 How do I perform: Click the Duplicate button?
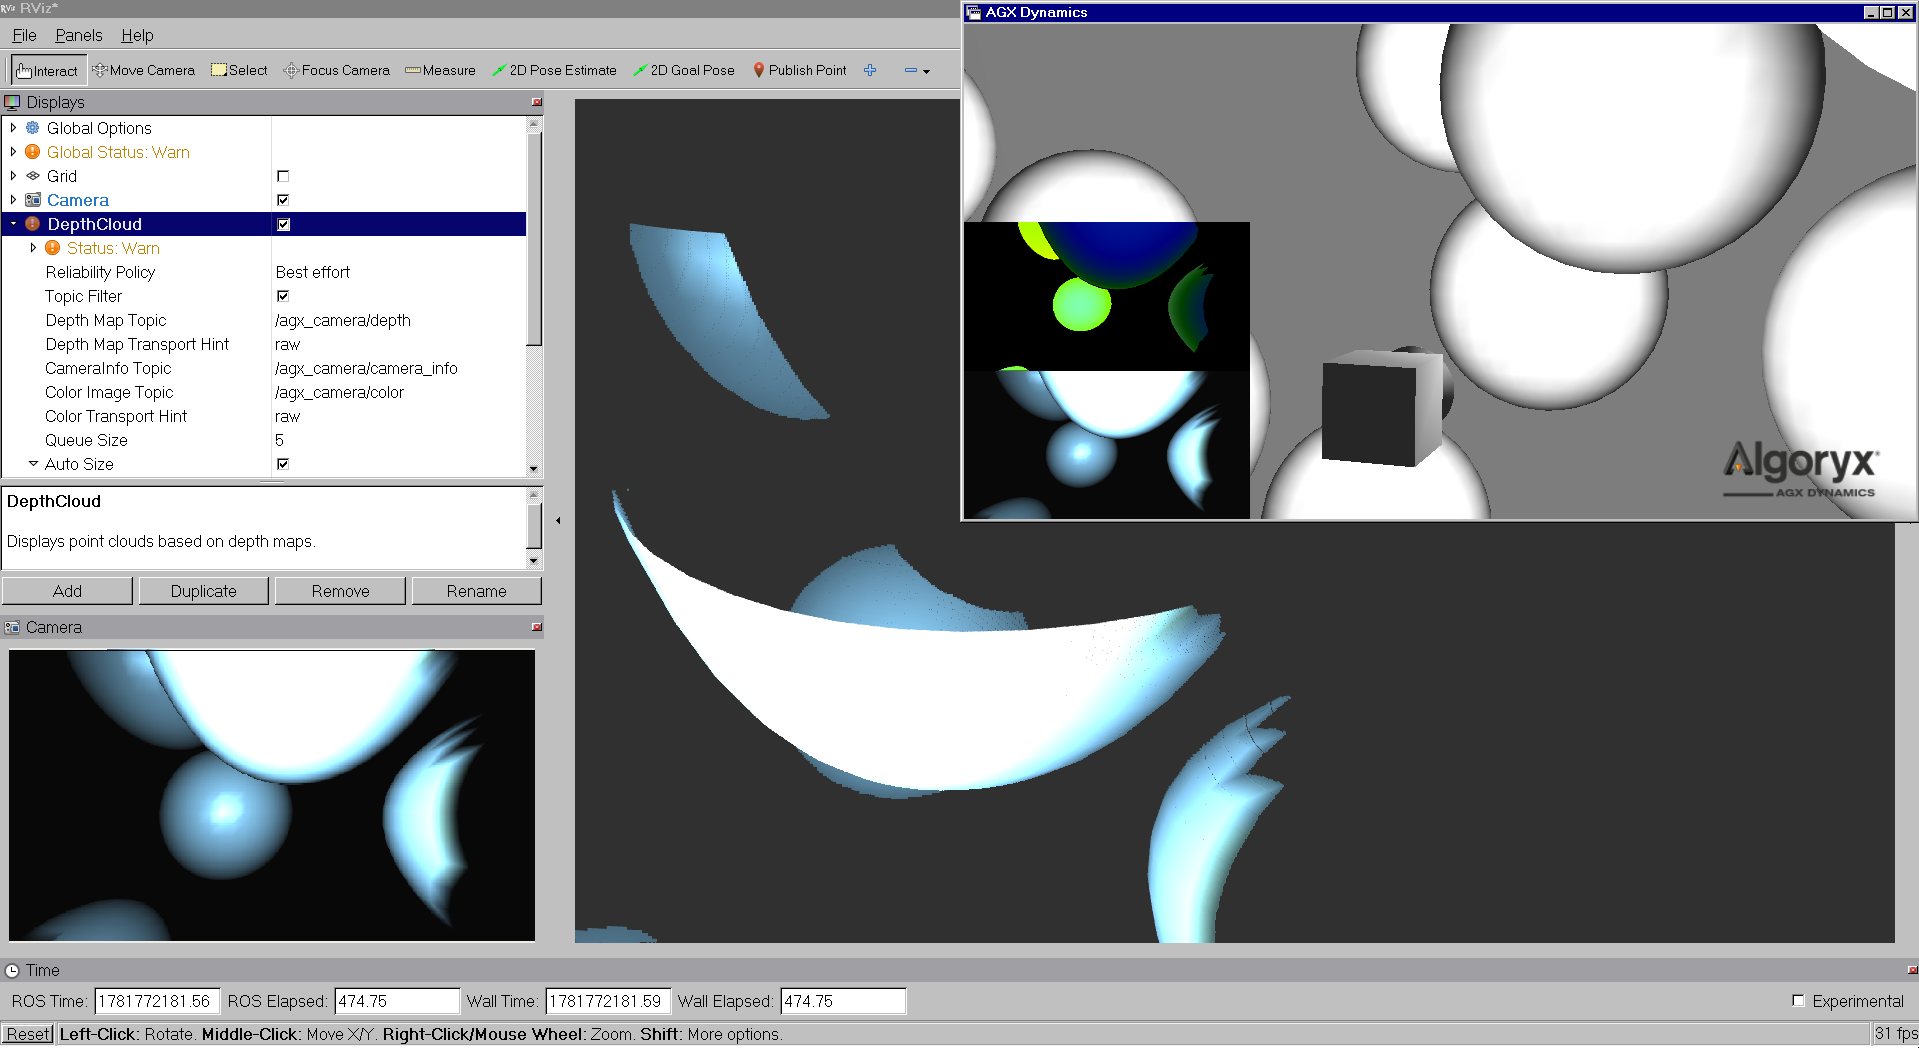(x=204, y=591)
